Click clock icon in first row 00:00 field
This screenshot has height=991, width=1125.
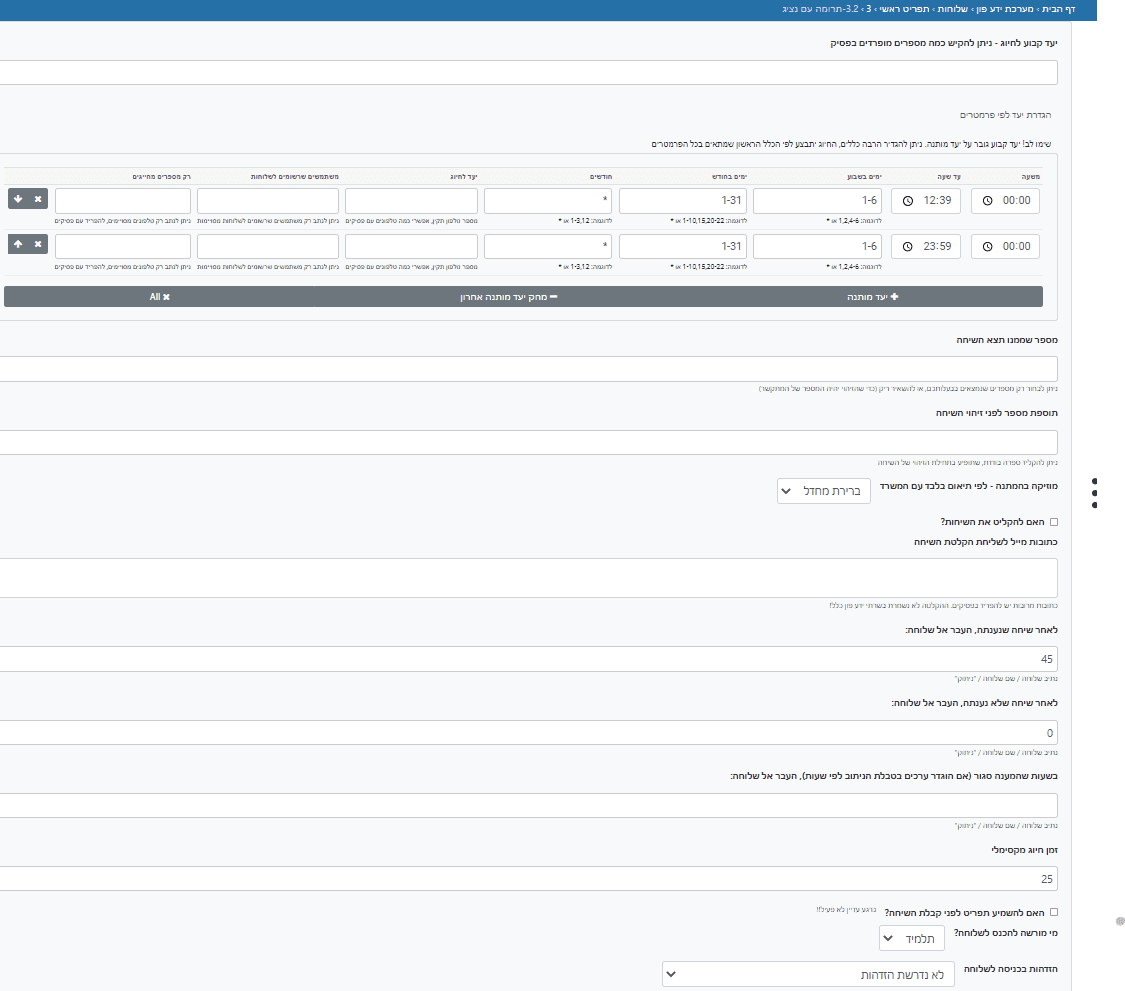tap(987, 201)
